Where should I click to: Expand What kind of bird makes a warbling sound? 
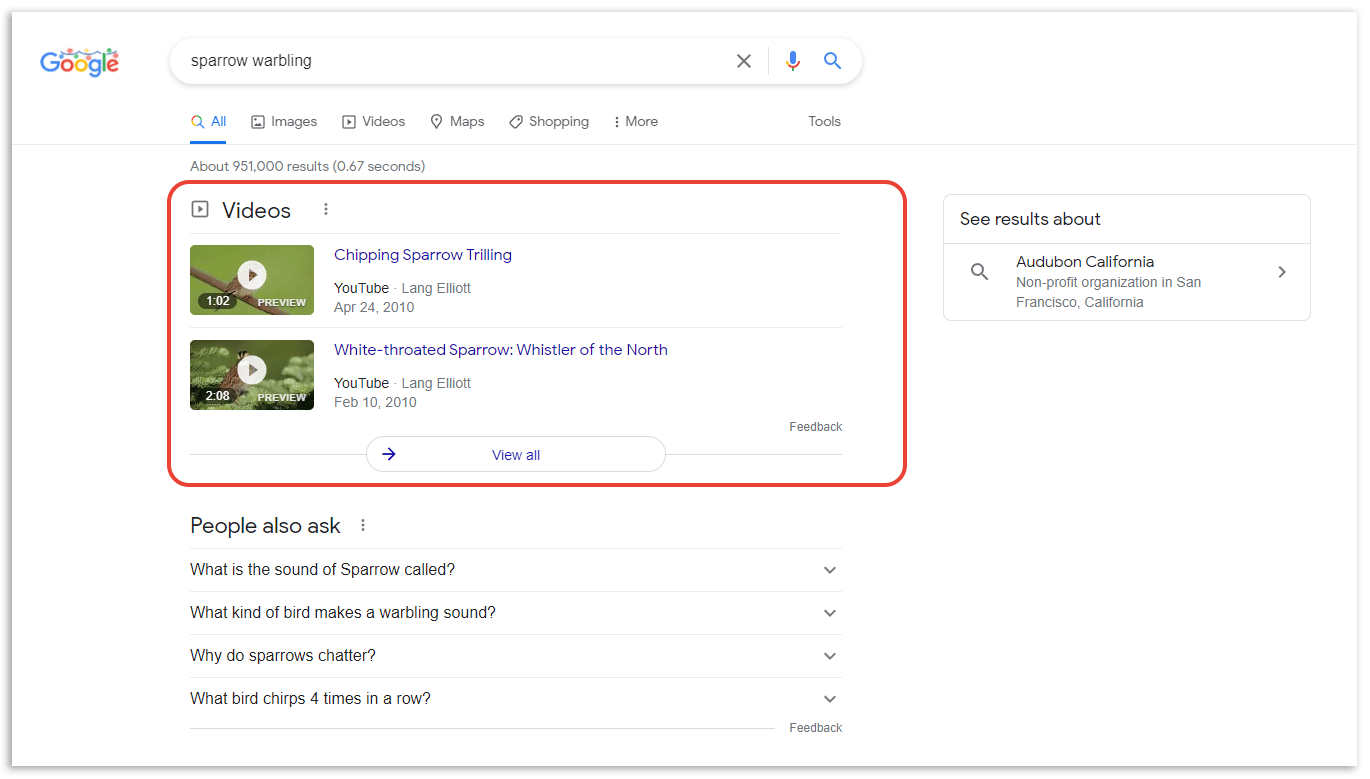point(516,613)
